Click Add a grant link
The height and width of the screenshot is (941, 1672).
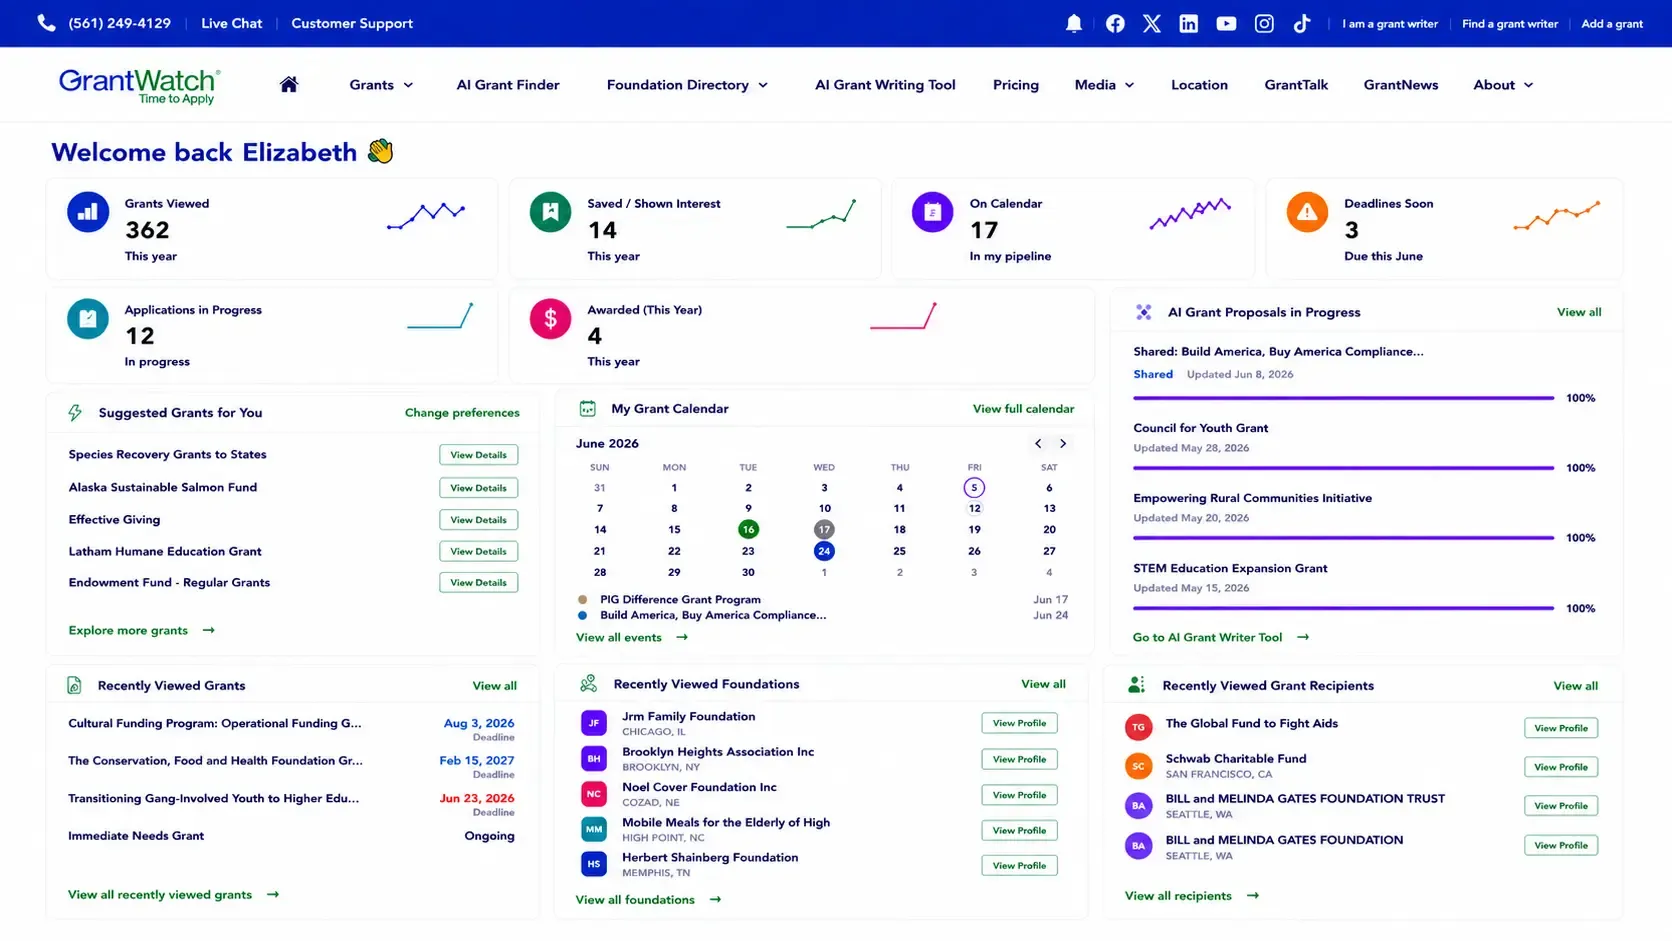click(1611, 23)
